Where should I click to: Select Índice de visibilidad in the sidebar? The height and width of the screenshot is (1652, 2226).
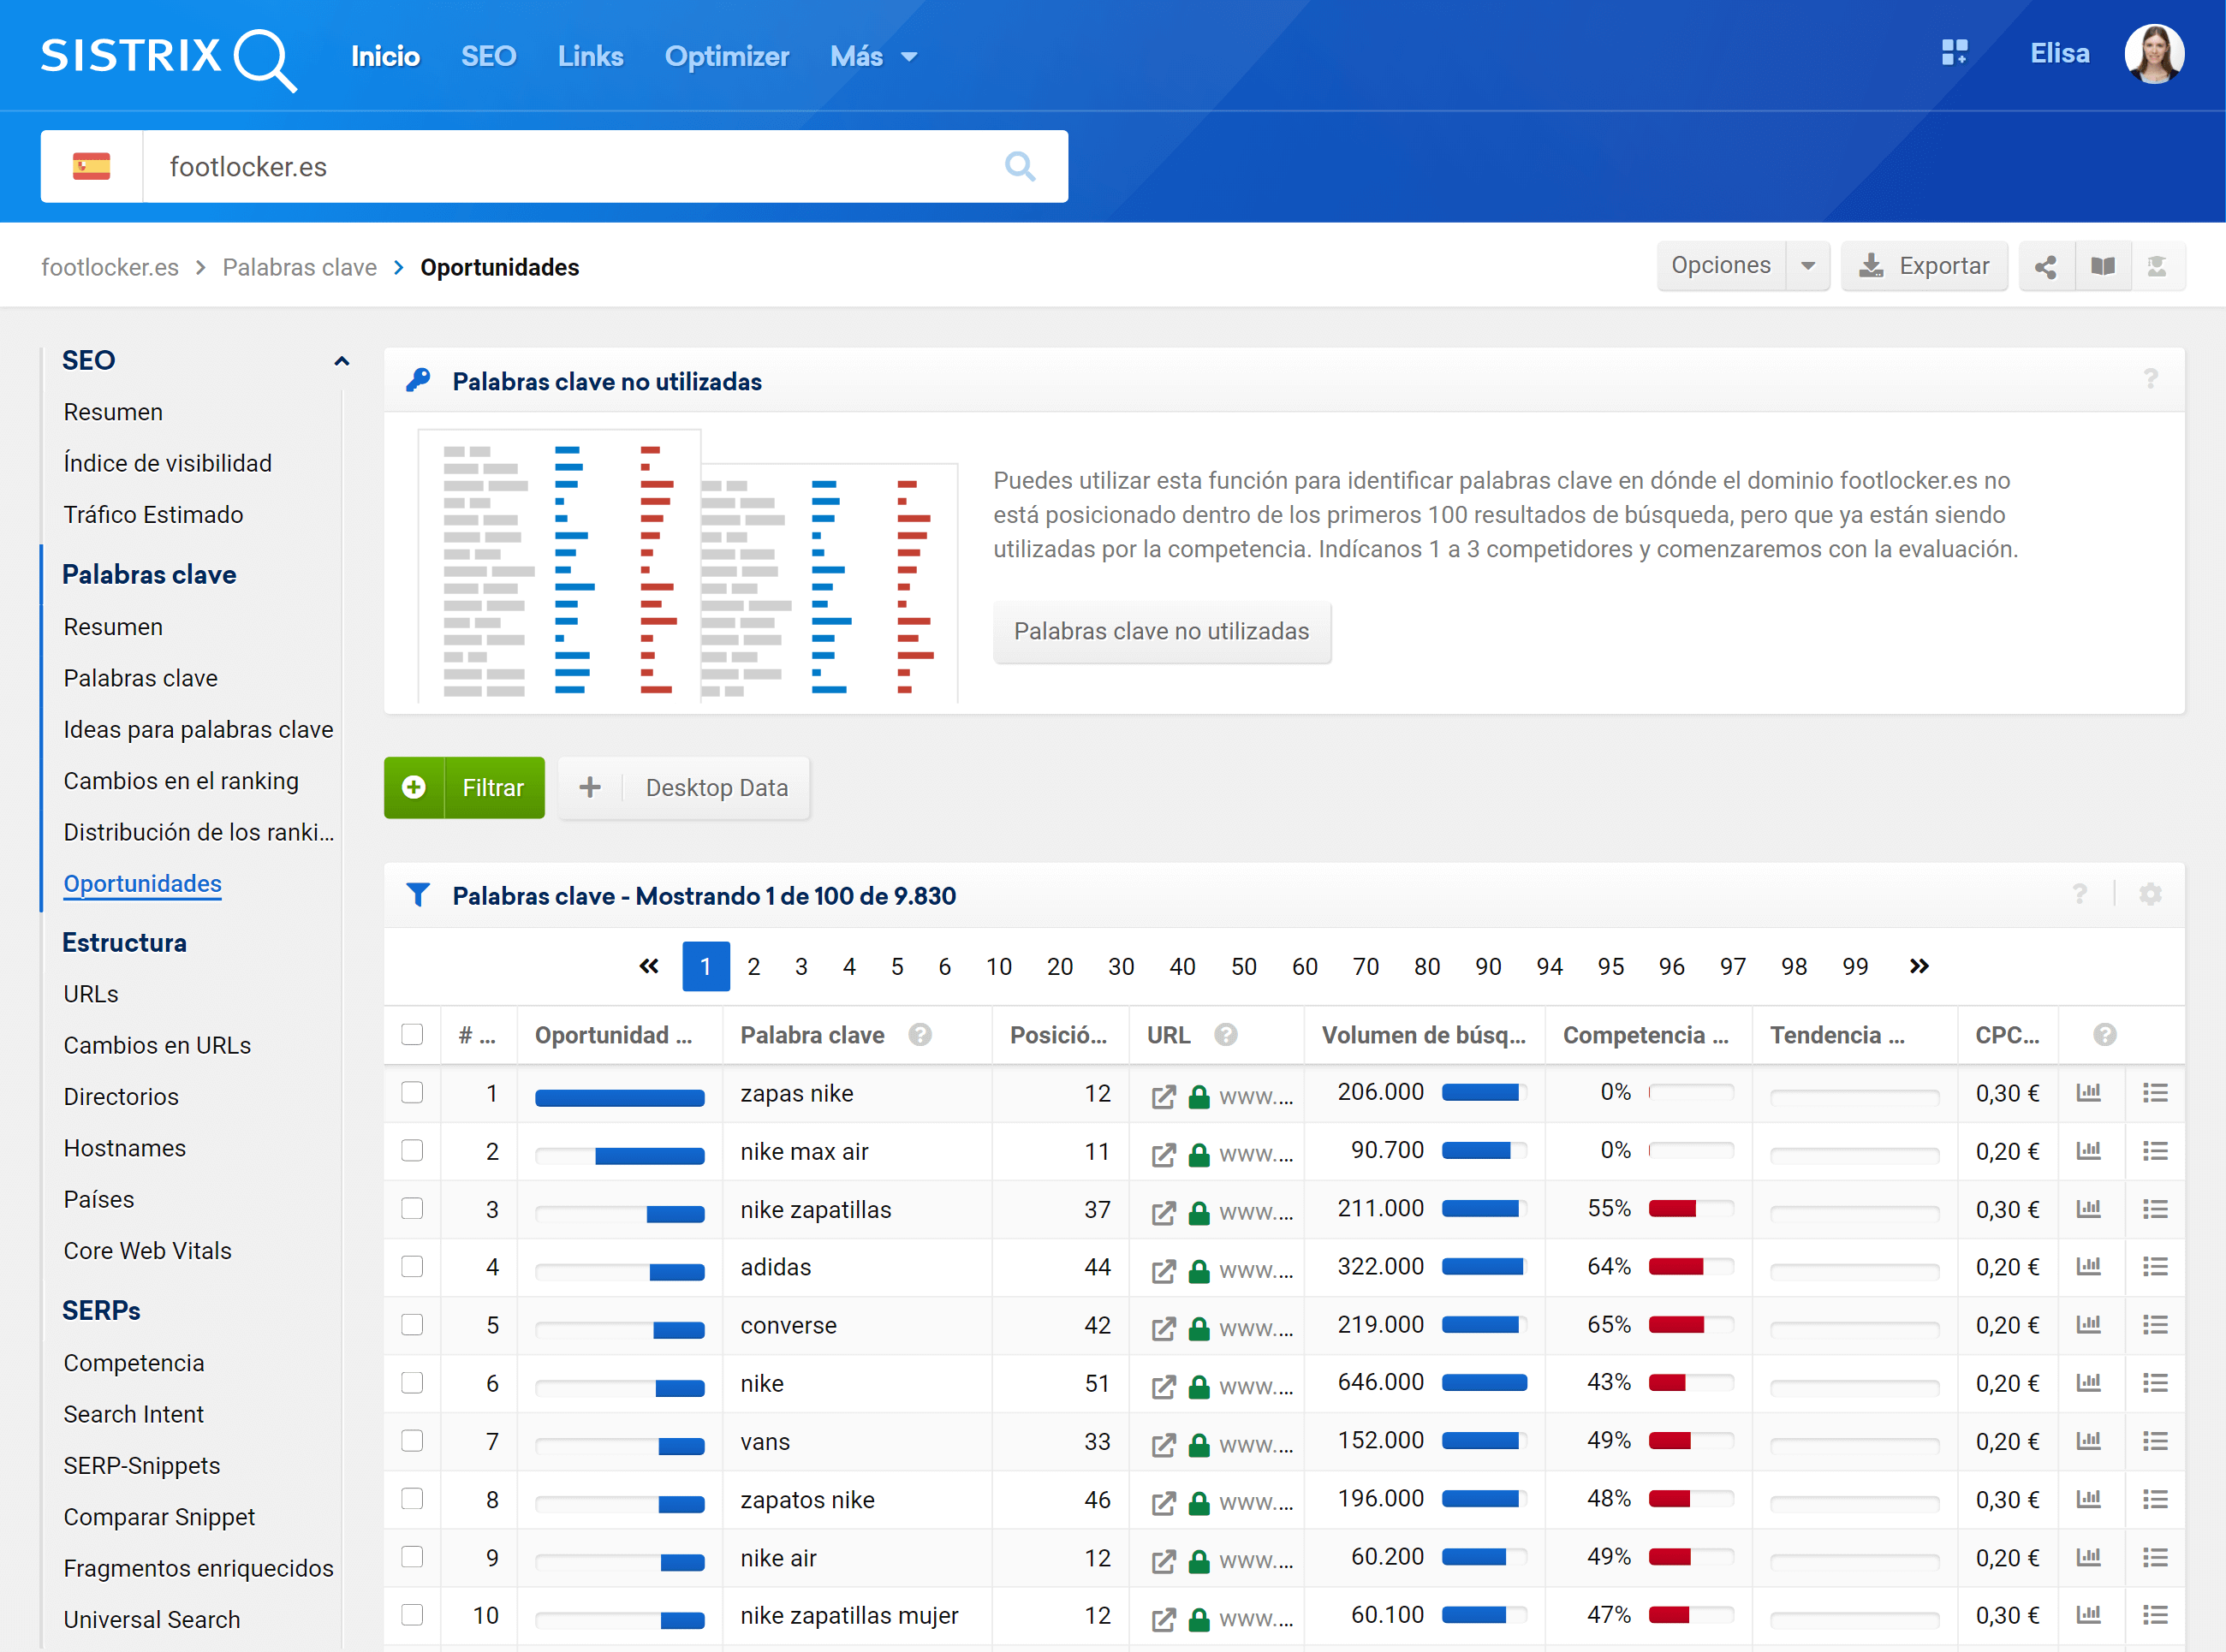(168, 463)
